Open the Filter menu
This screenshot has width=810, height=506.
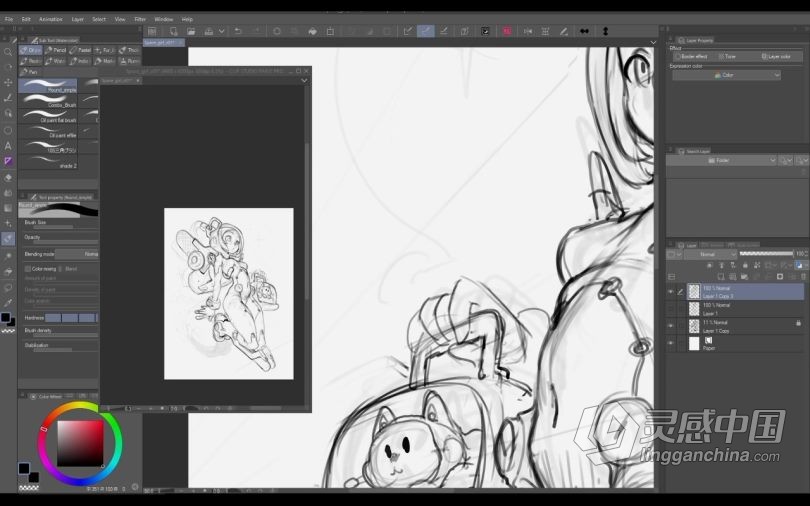140,19
